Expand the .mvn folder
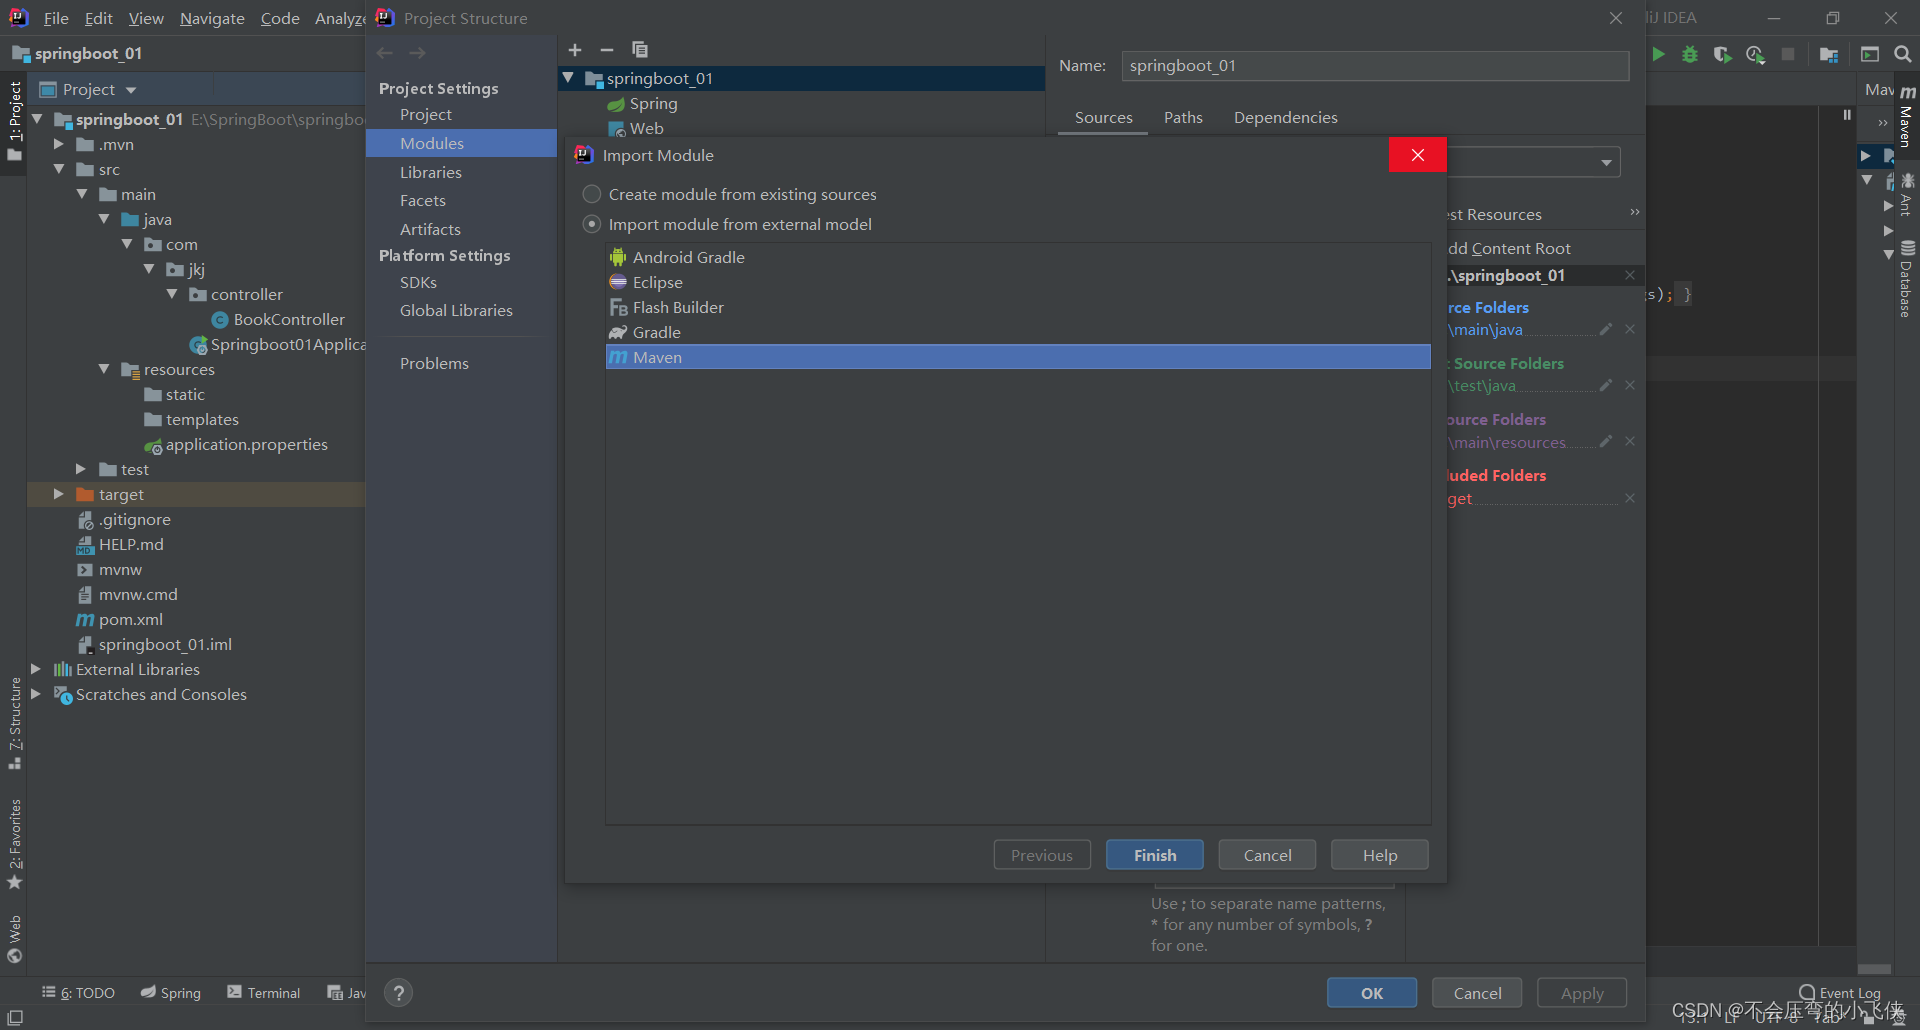This screenshot has width=1920, height=1030. coord(59,144)
